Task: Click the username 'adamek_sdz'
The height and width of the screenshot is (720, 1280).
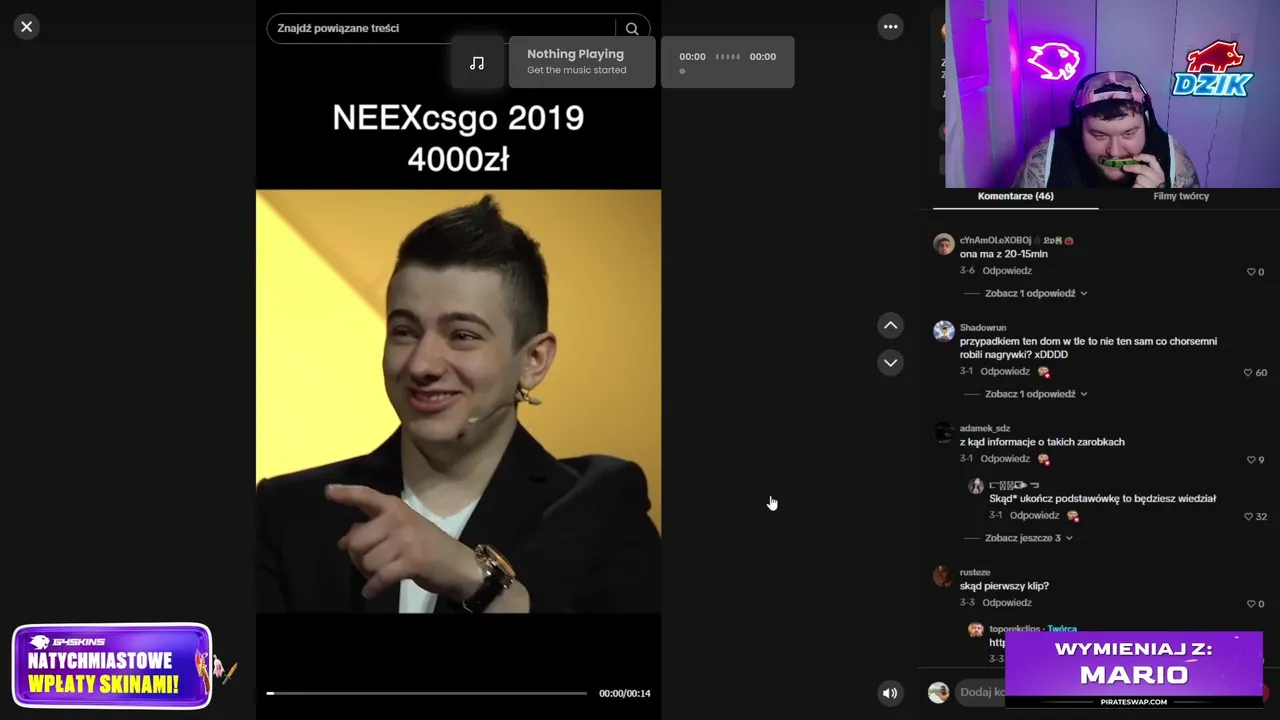Action: 985,428
